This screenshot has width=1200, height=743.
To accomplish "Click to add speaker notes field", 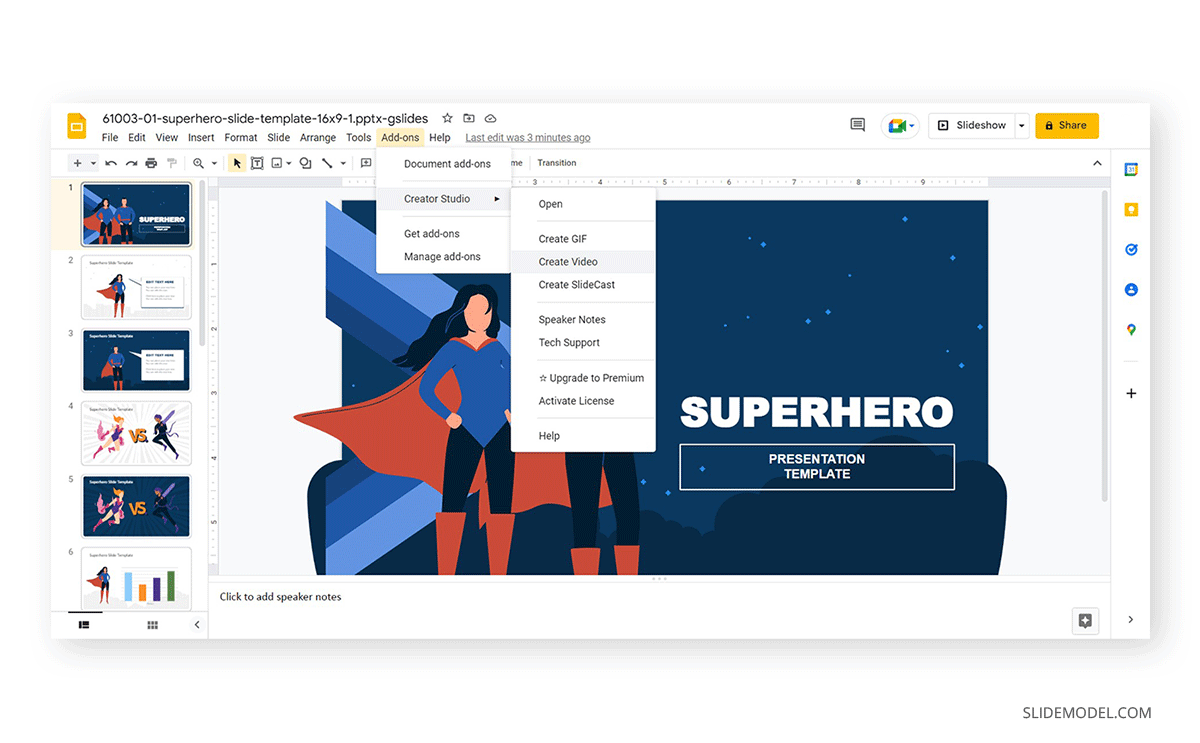I will pyautogui.click(x=660, y=597).
